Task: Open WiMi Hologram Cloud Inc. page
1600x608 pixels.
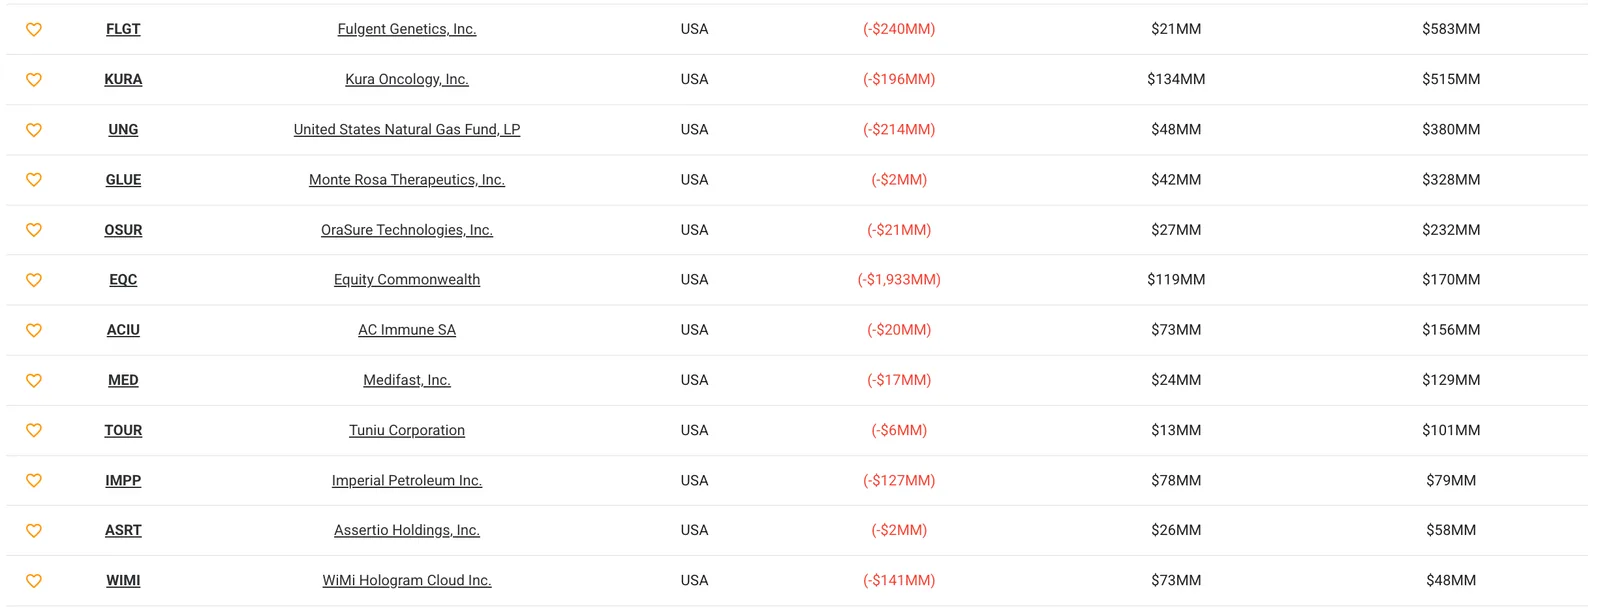Action: point(407,580)
